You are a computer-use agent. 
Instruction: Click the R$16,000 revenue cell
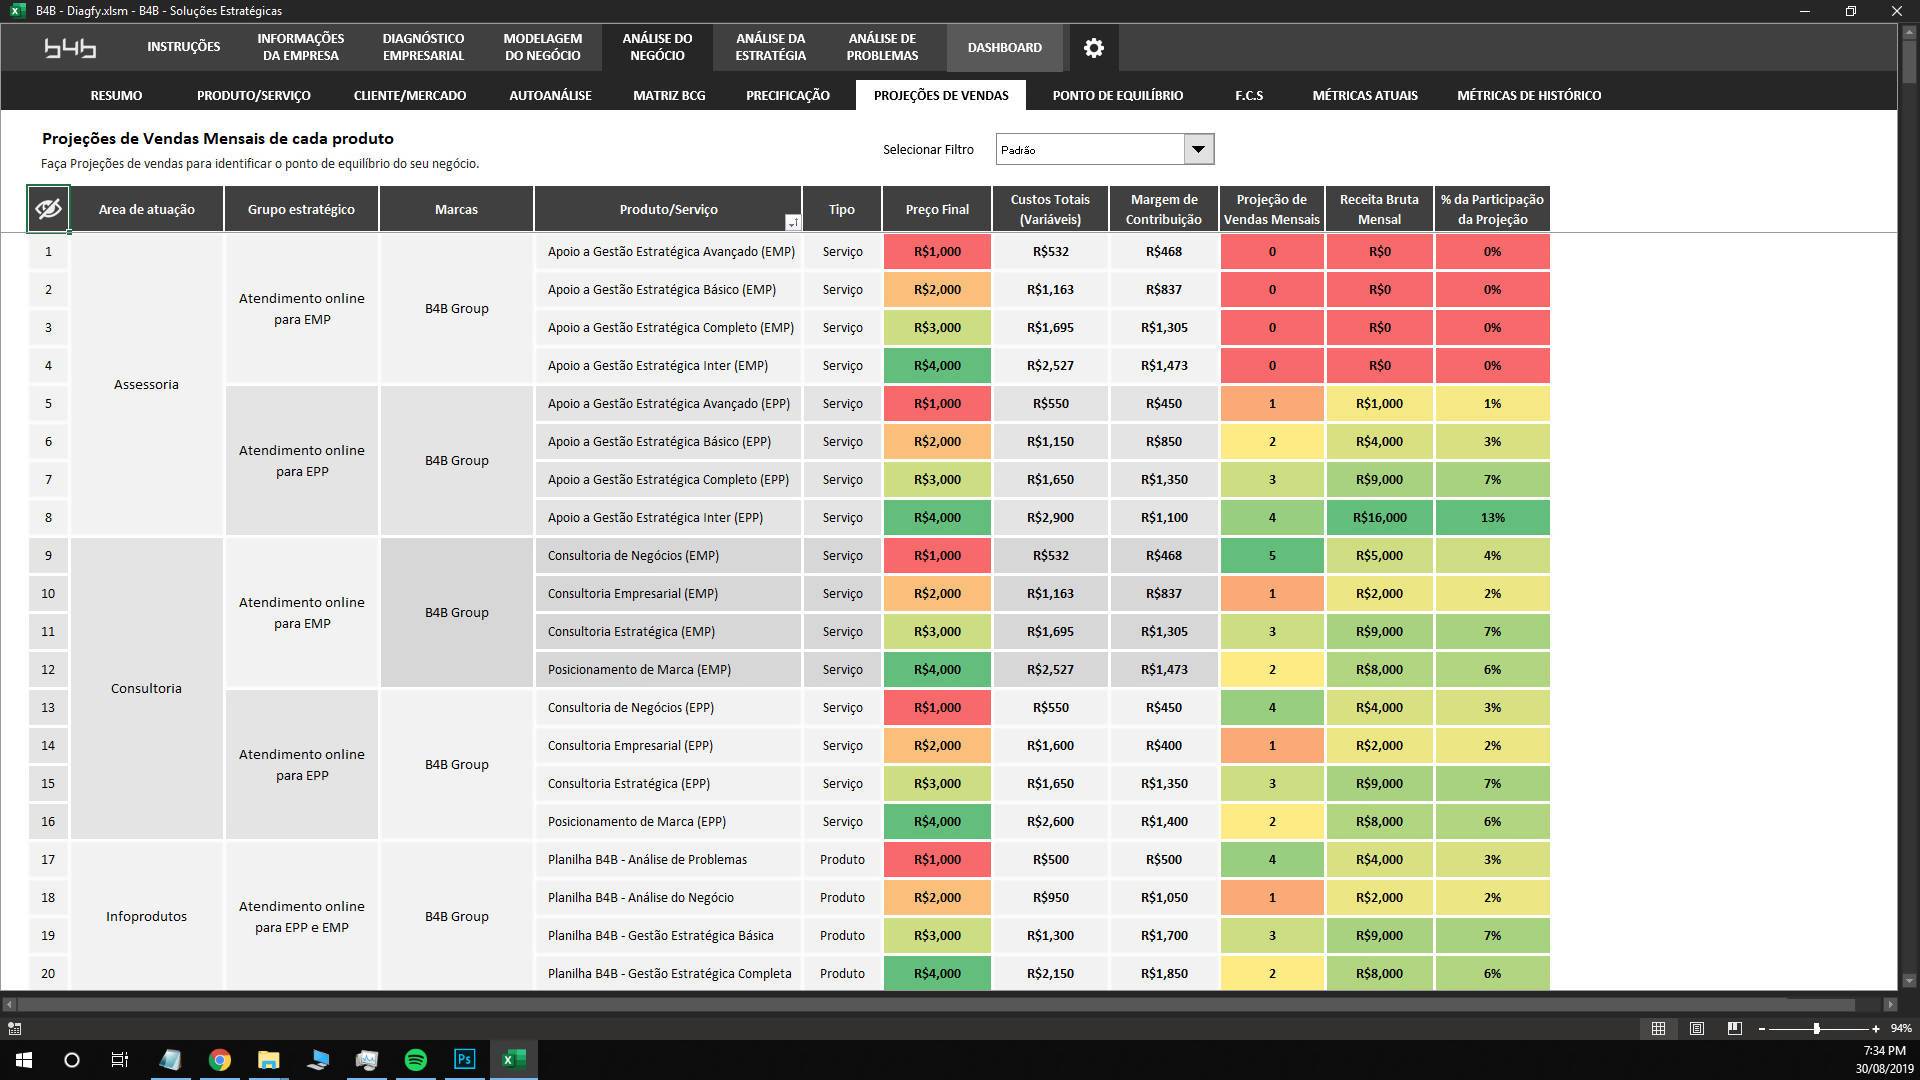[1379, 517]
